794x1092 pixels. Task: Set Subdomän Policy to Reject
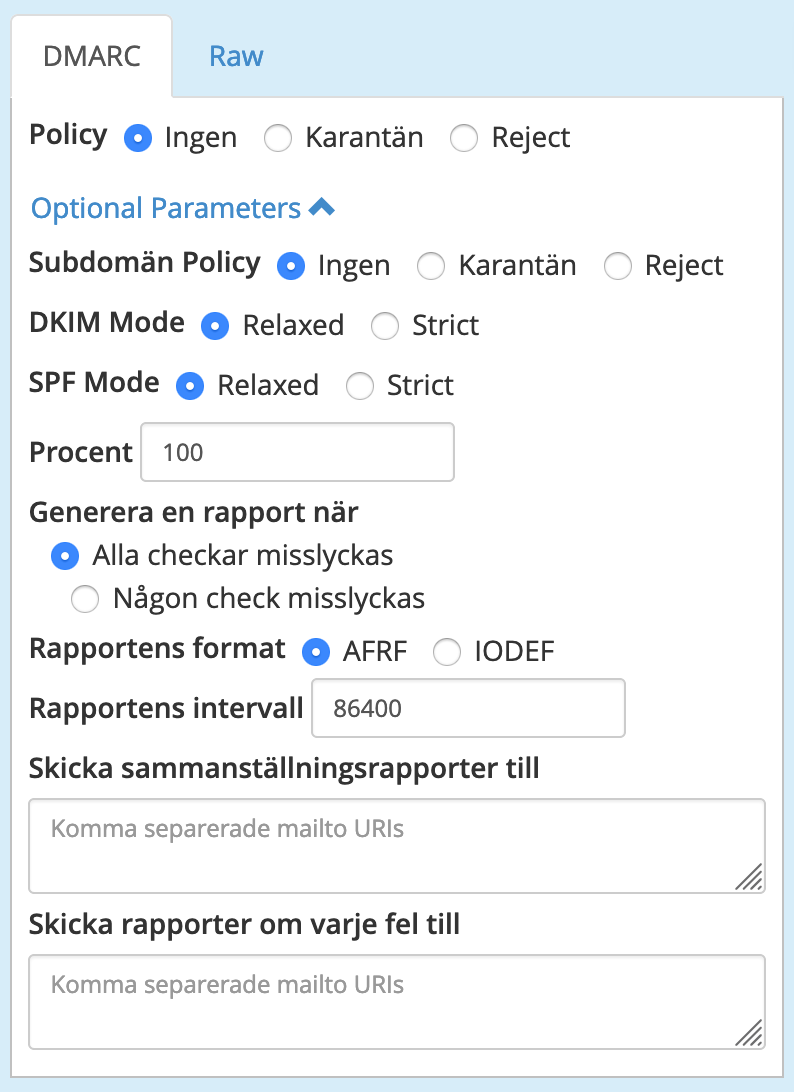pyautogui.click(x=618, y=266)
